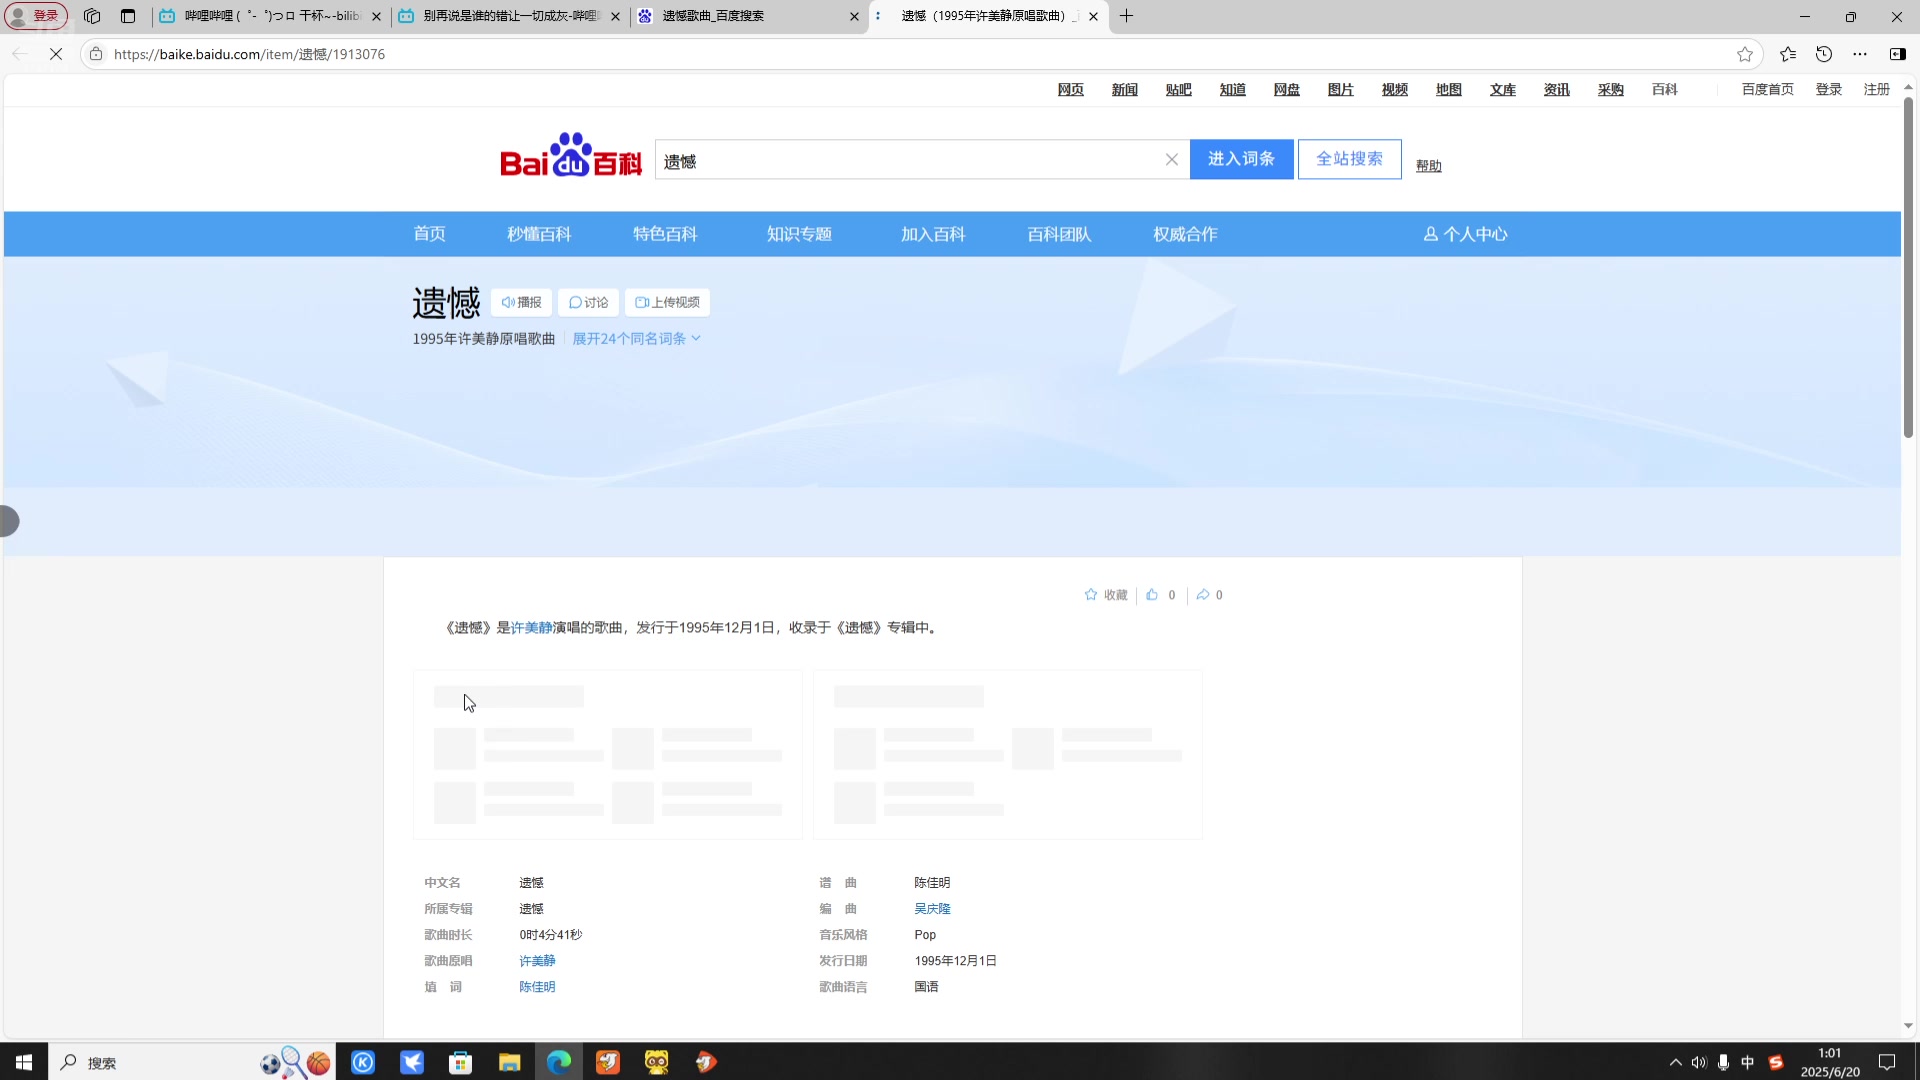Click 贴吧 in top Baidu links
Screen dimensions: 1920x1080
tap(1179, 90)
